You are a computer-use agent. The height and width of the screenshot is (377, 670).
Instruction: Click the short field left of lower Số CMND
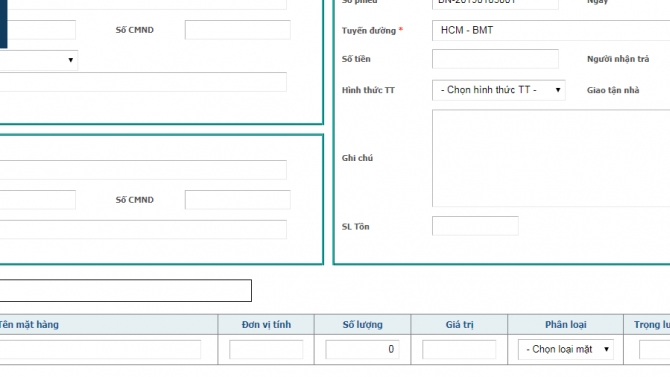point(38,200)
